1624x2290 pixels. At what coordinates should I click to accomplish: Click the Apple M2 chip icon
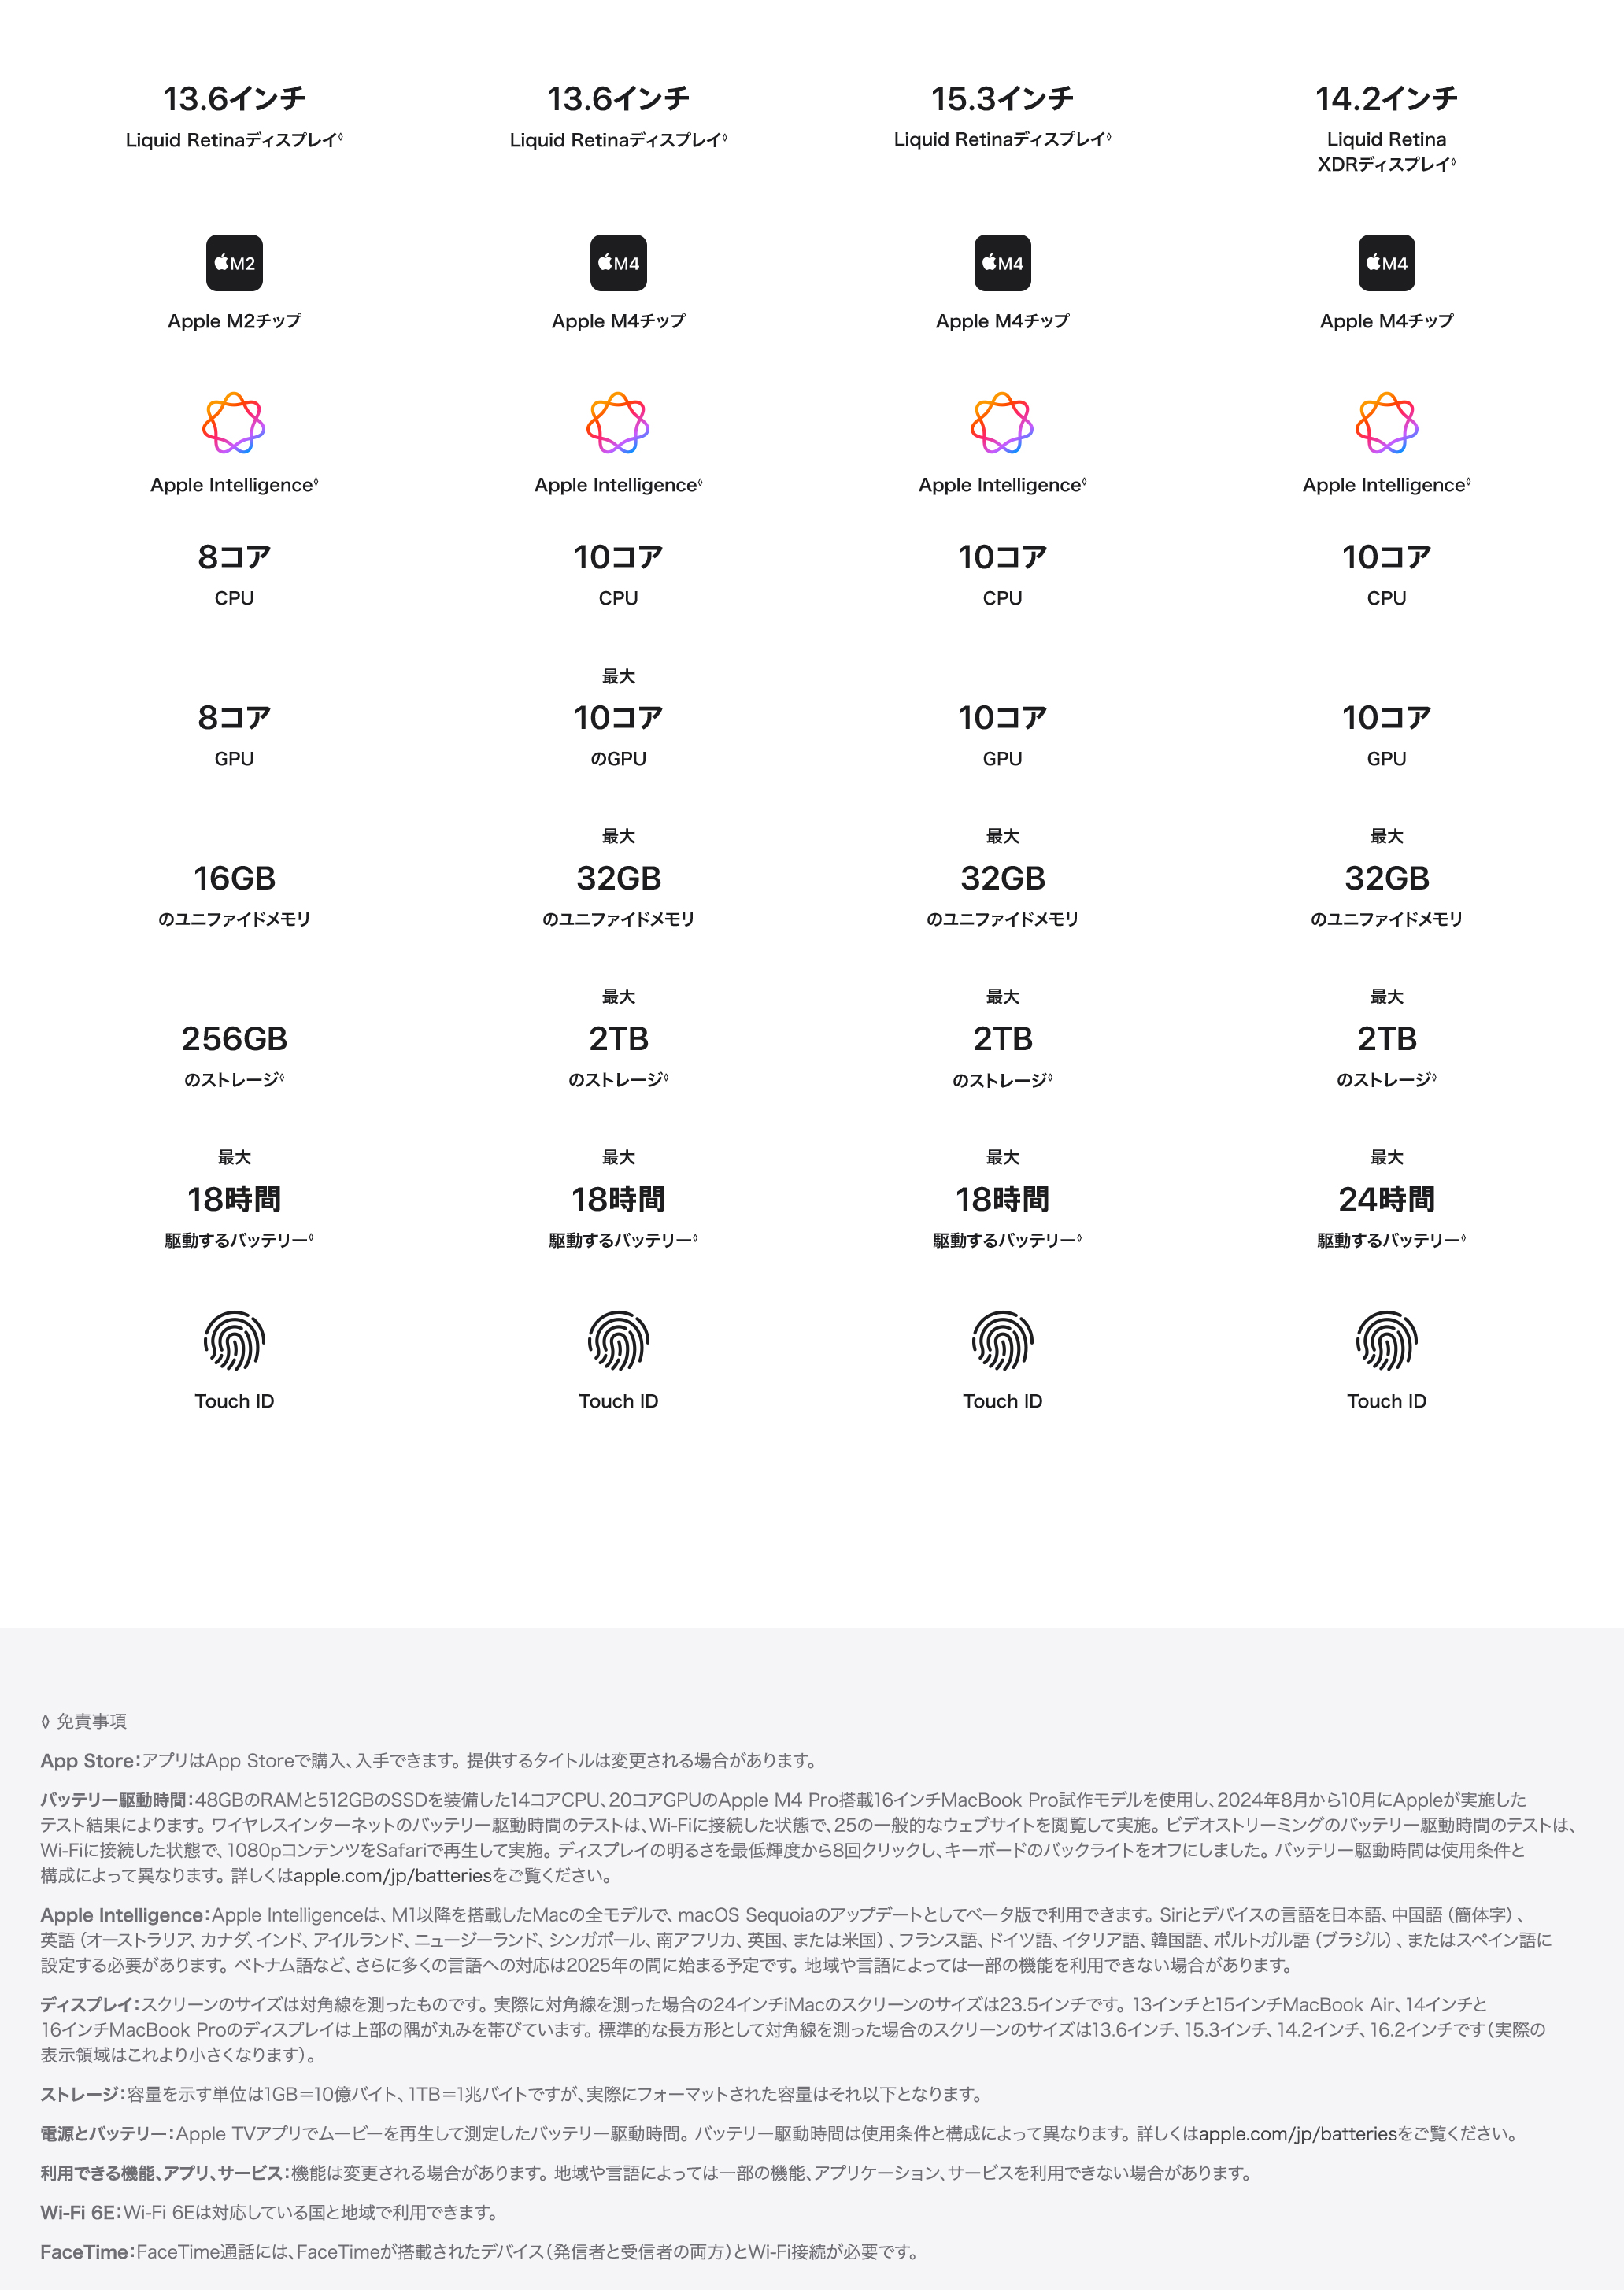(x=234, y=263)
